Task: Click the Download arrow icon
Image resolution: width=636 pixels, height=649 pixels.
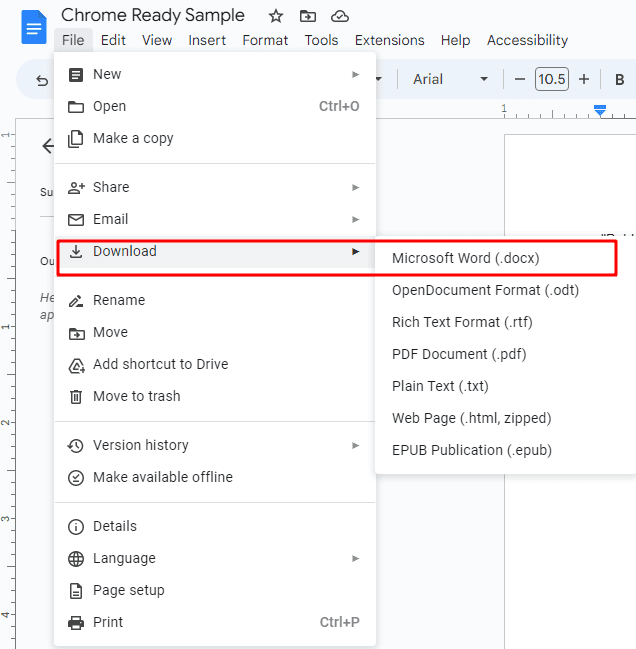Action: [76, 251]
